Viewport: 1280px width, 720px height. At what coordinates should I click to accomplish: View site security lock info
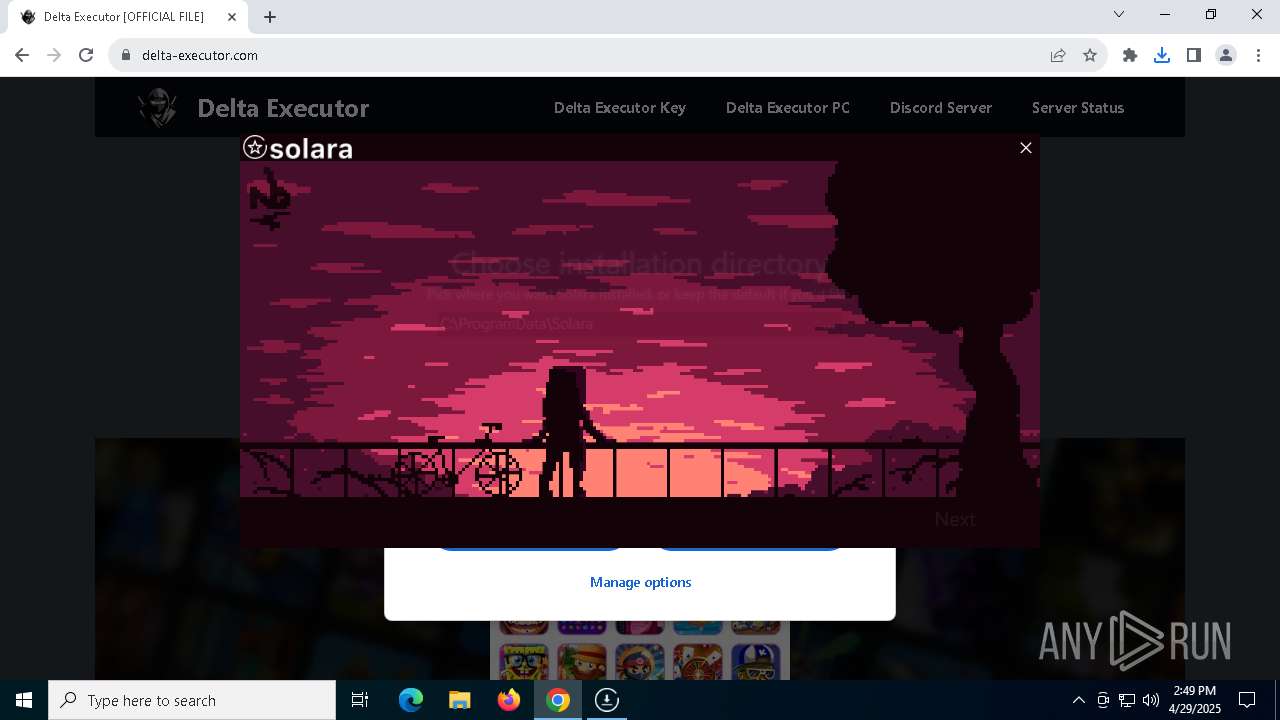pos(126,55)
